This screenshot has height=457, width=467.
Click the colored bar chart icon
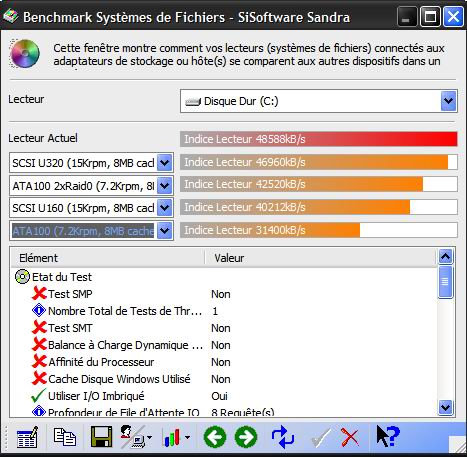(x=172, y=437)
